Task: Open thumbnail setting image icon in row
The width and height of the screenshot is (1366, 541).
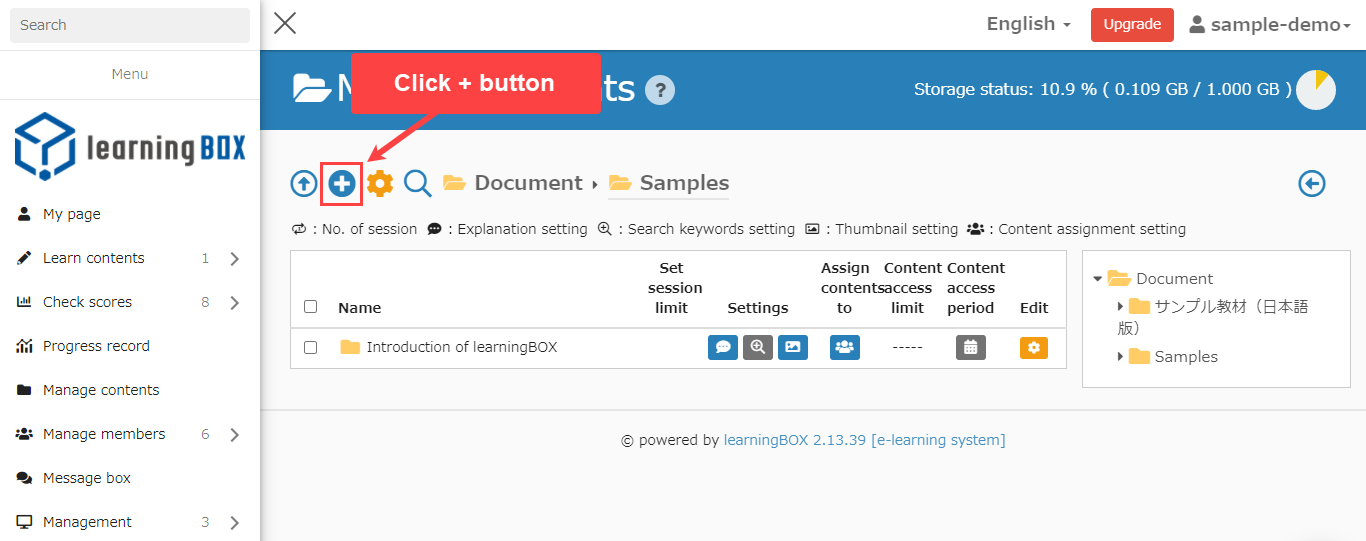Action: point(793,347)
